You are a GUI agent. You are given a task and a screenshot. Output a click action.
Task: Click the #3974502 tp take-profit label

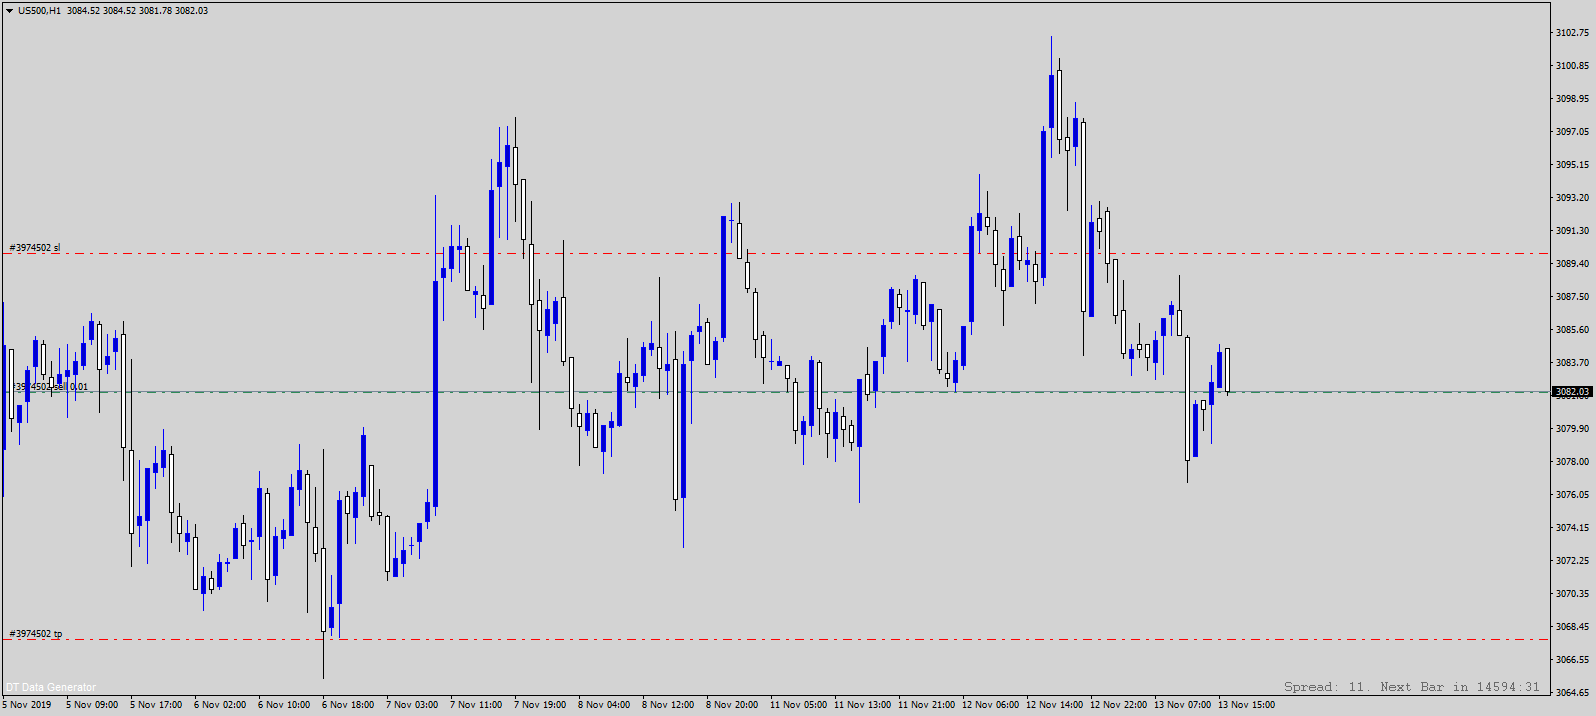coord(36,634)
